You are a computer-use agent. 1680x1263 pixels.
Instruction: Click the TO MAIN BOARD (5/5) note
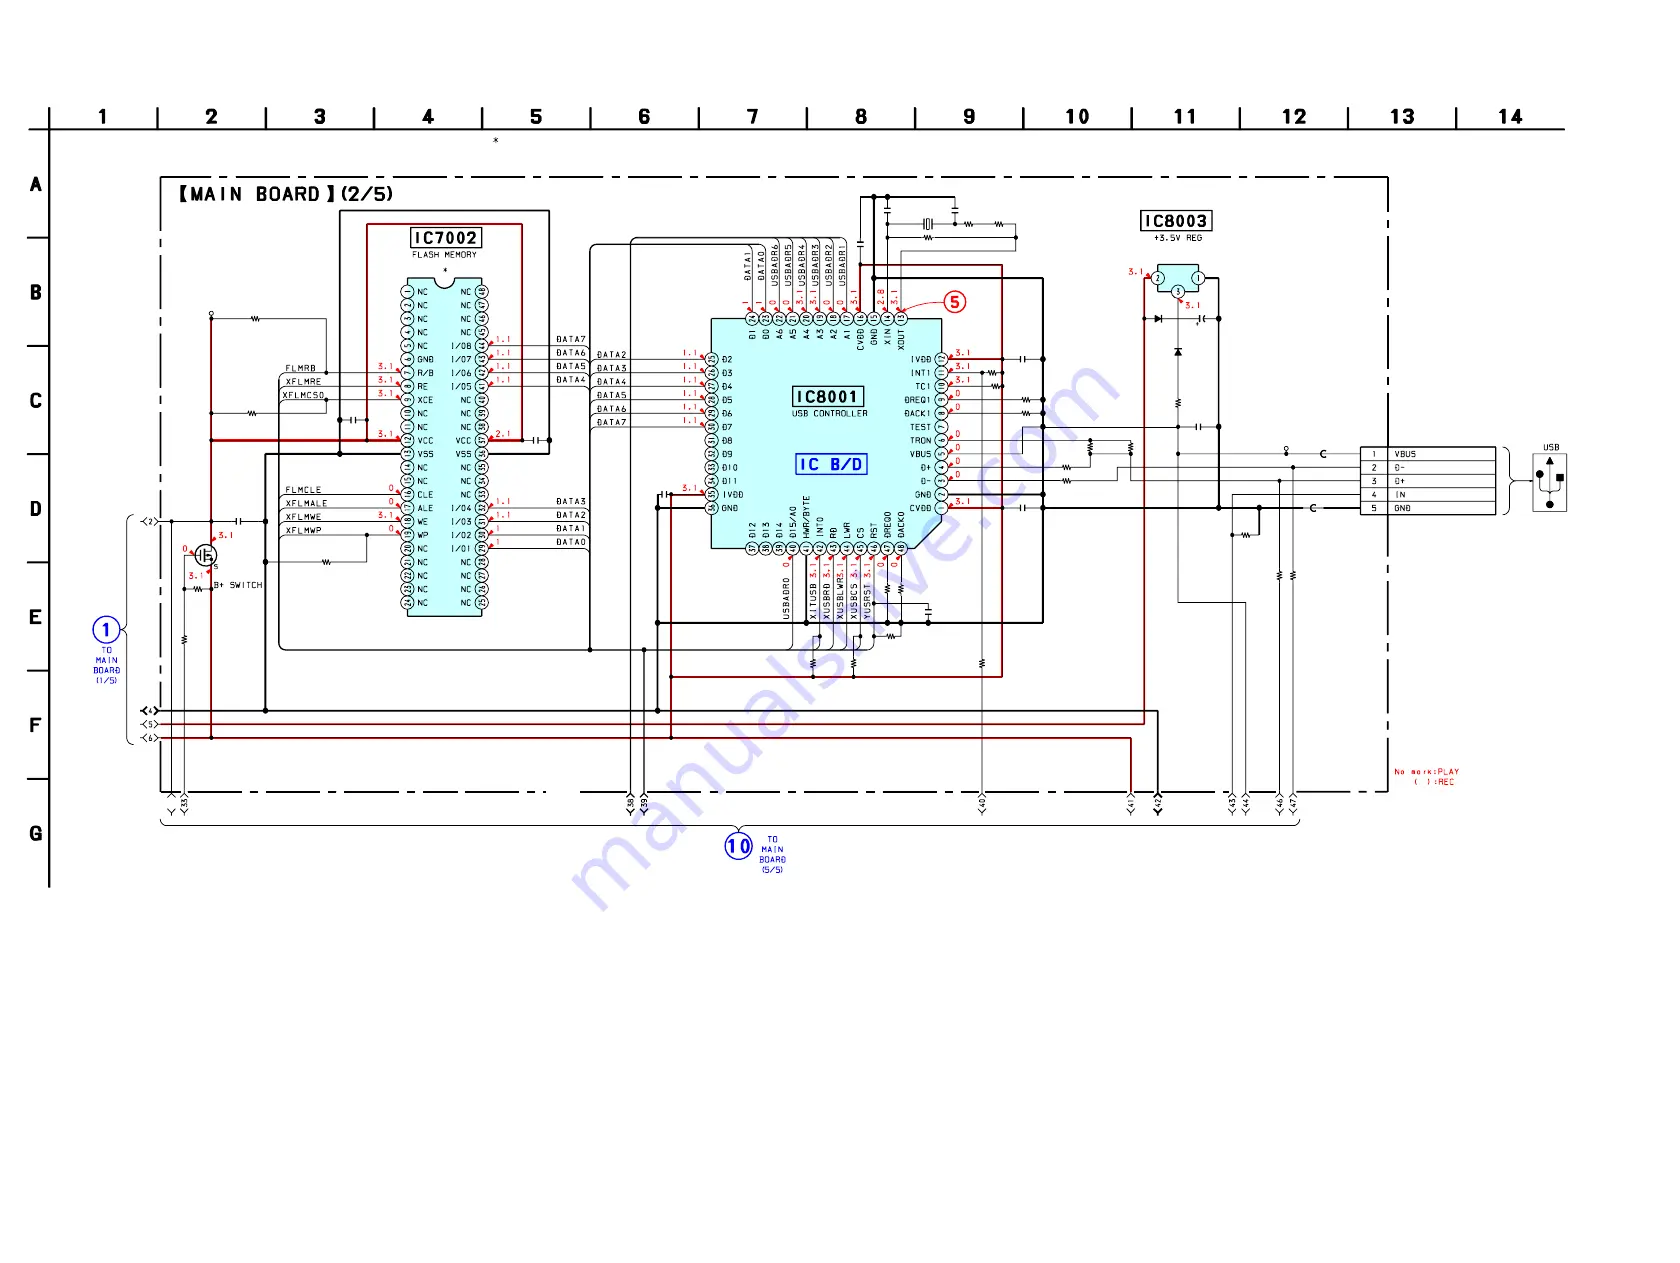[772, 855]
